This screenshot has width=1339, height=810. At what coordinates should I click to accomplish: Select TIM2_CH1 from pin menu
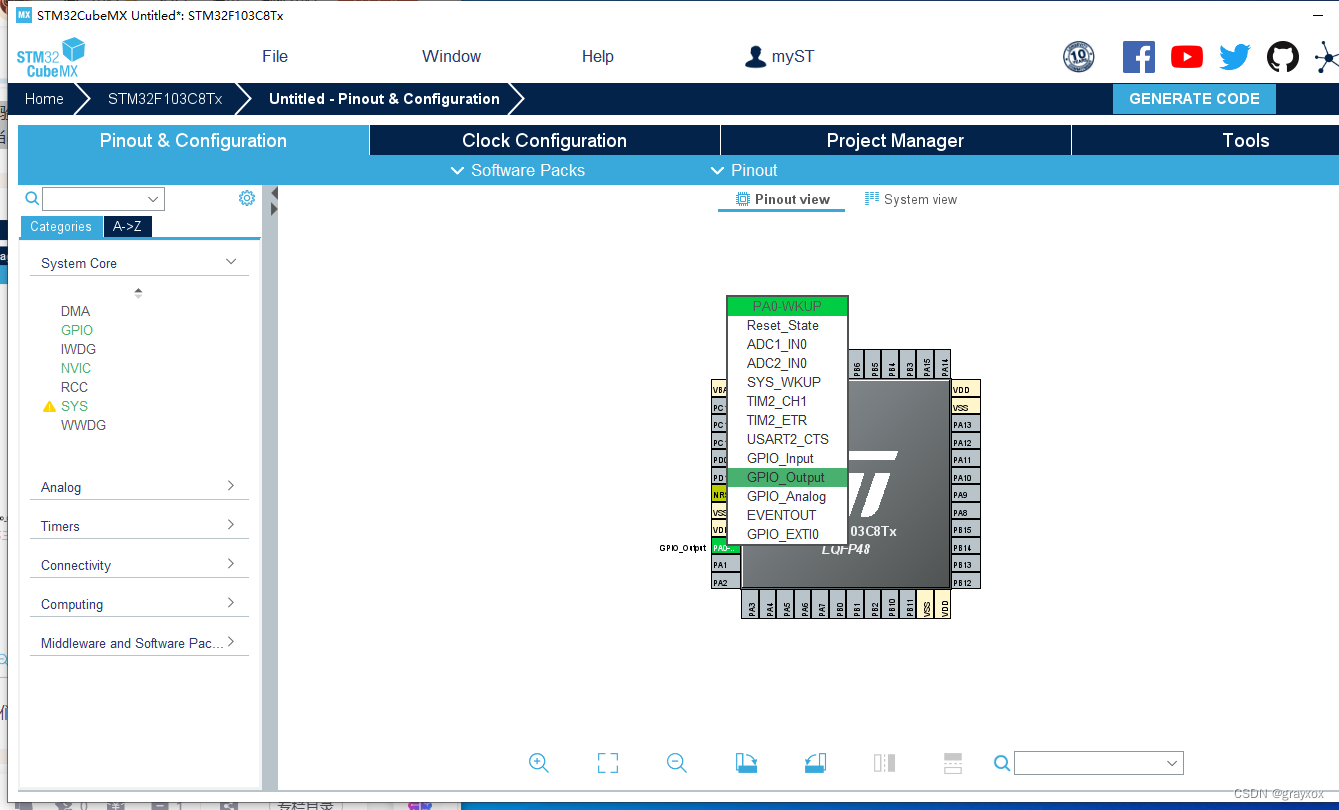787,402
